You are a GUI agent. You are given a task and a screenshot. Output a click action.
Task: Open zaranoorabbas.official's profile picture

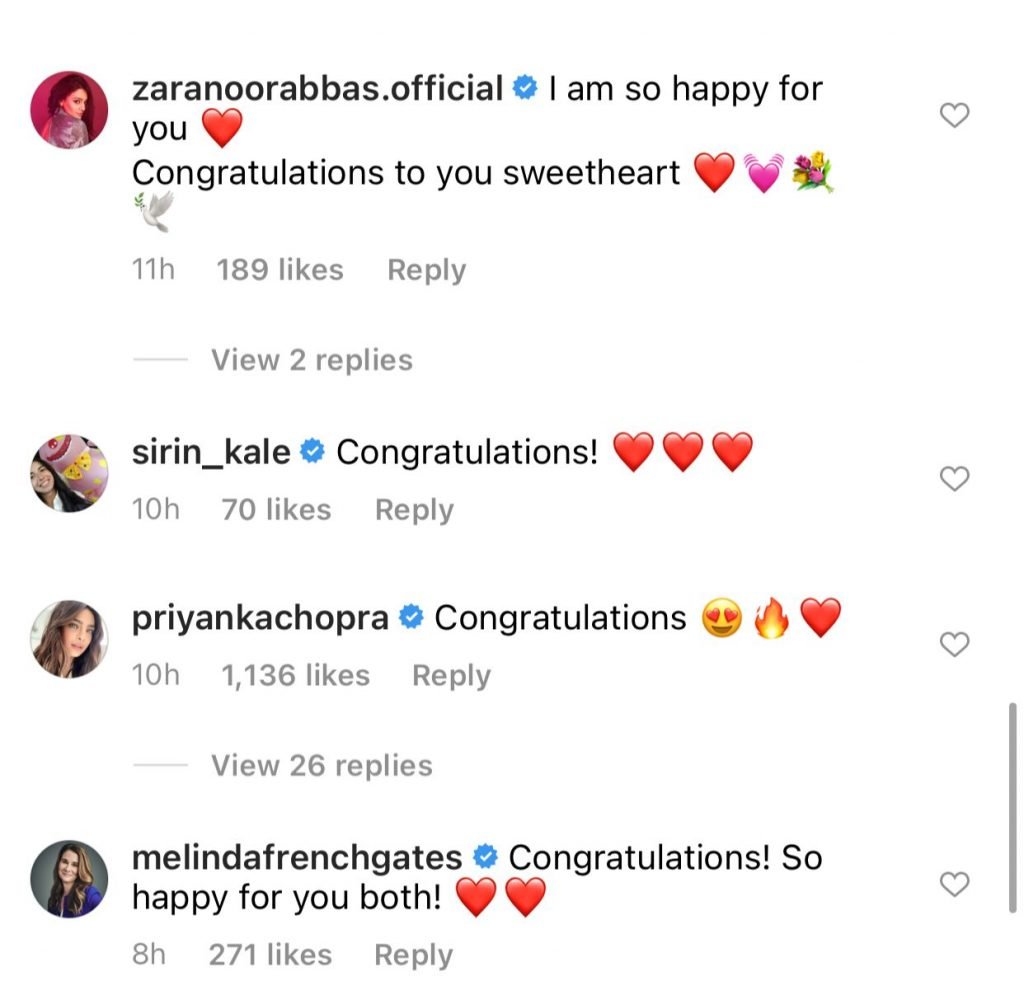pyautogui.click(x=70, y=108)
